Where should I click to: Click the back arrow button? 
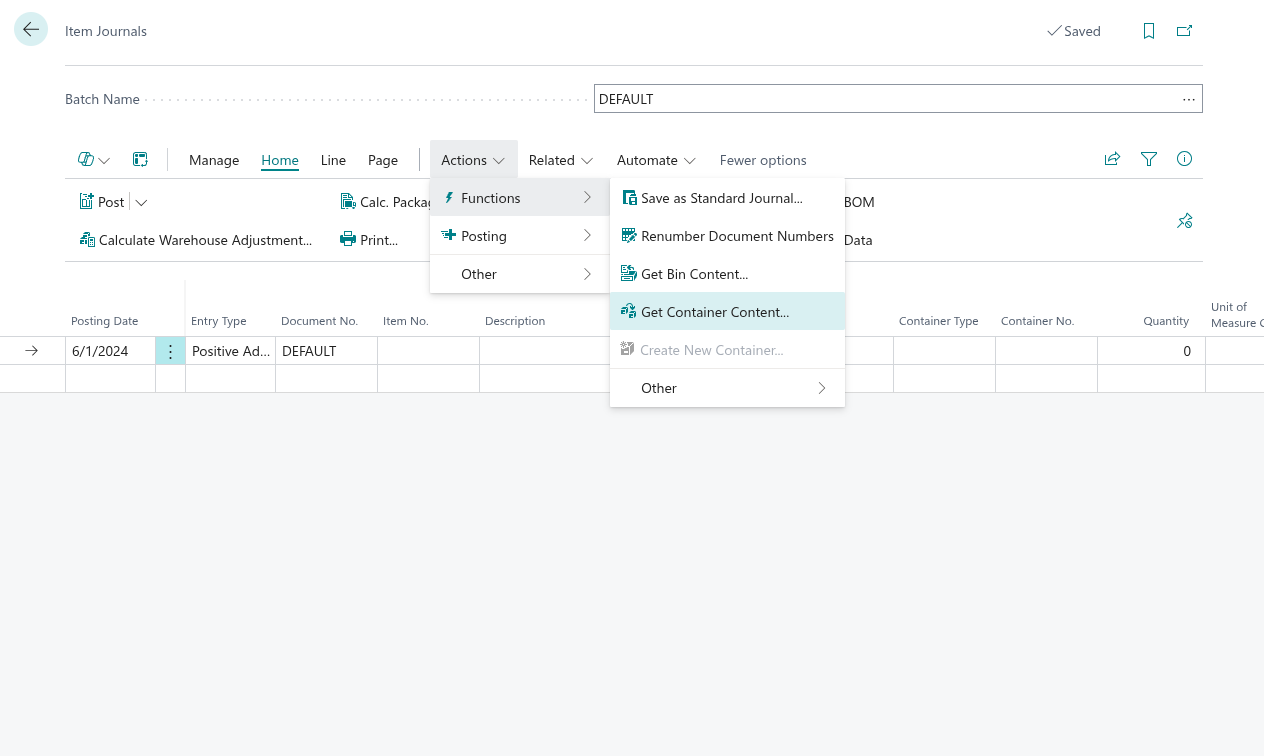pyautogui.click(x=31, y=30)
